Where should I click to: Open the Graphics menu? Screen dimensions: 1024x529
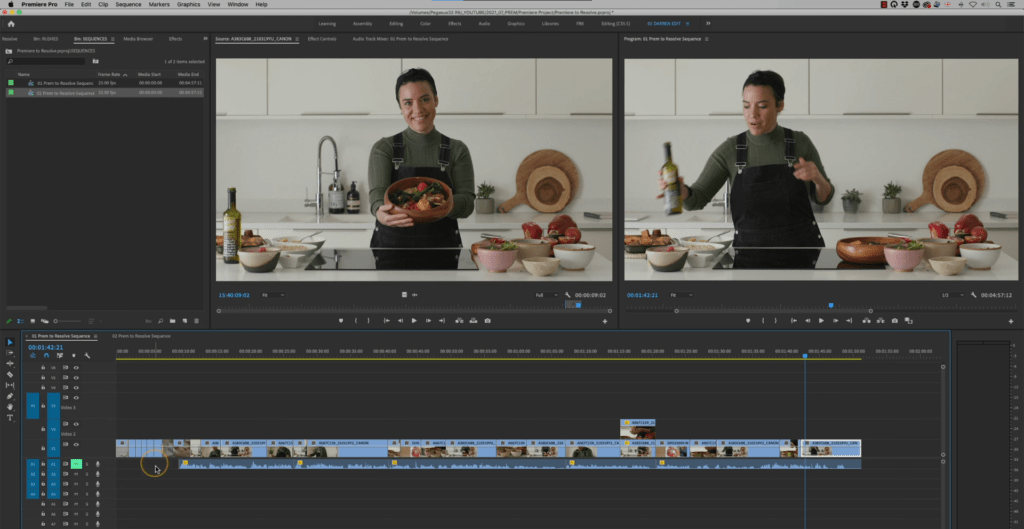tap(189, 4)
